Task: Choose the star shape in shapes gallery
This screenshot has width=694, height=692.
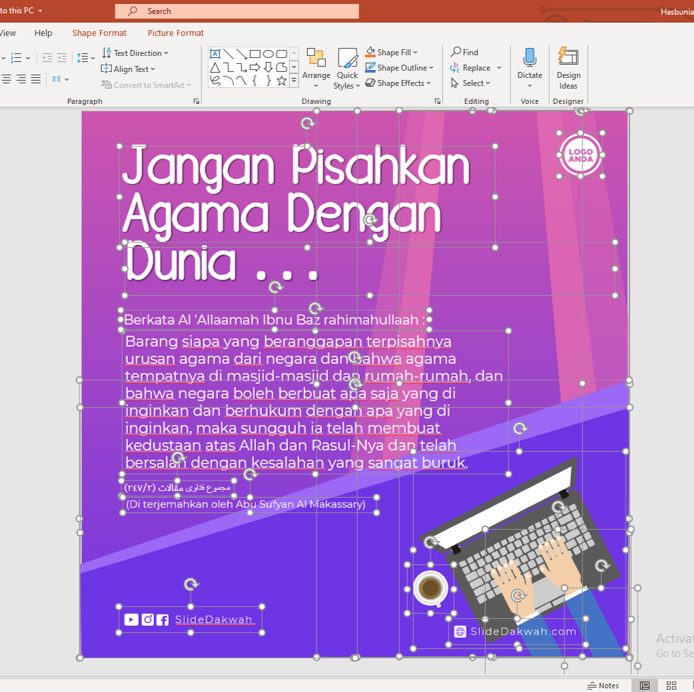Action: (281, 81)
